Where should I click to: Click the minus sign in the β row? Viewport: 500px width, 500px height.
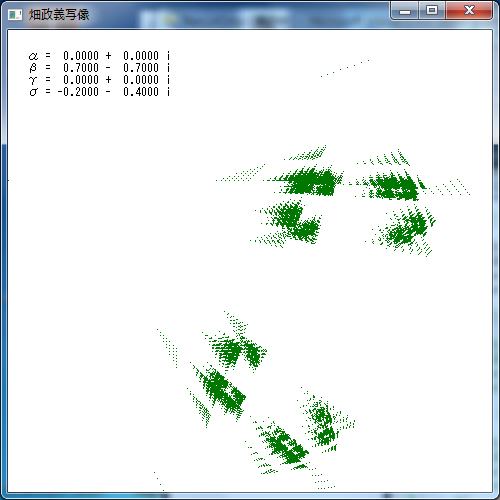[108, 68]
